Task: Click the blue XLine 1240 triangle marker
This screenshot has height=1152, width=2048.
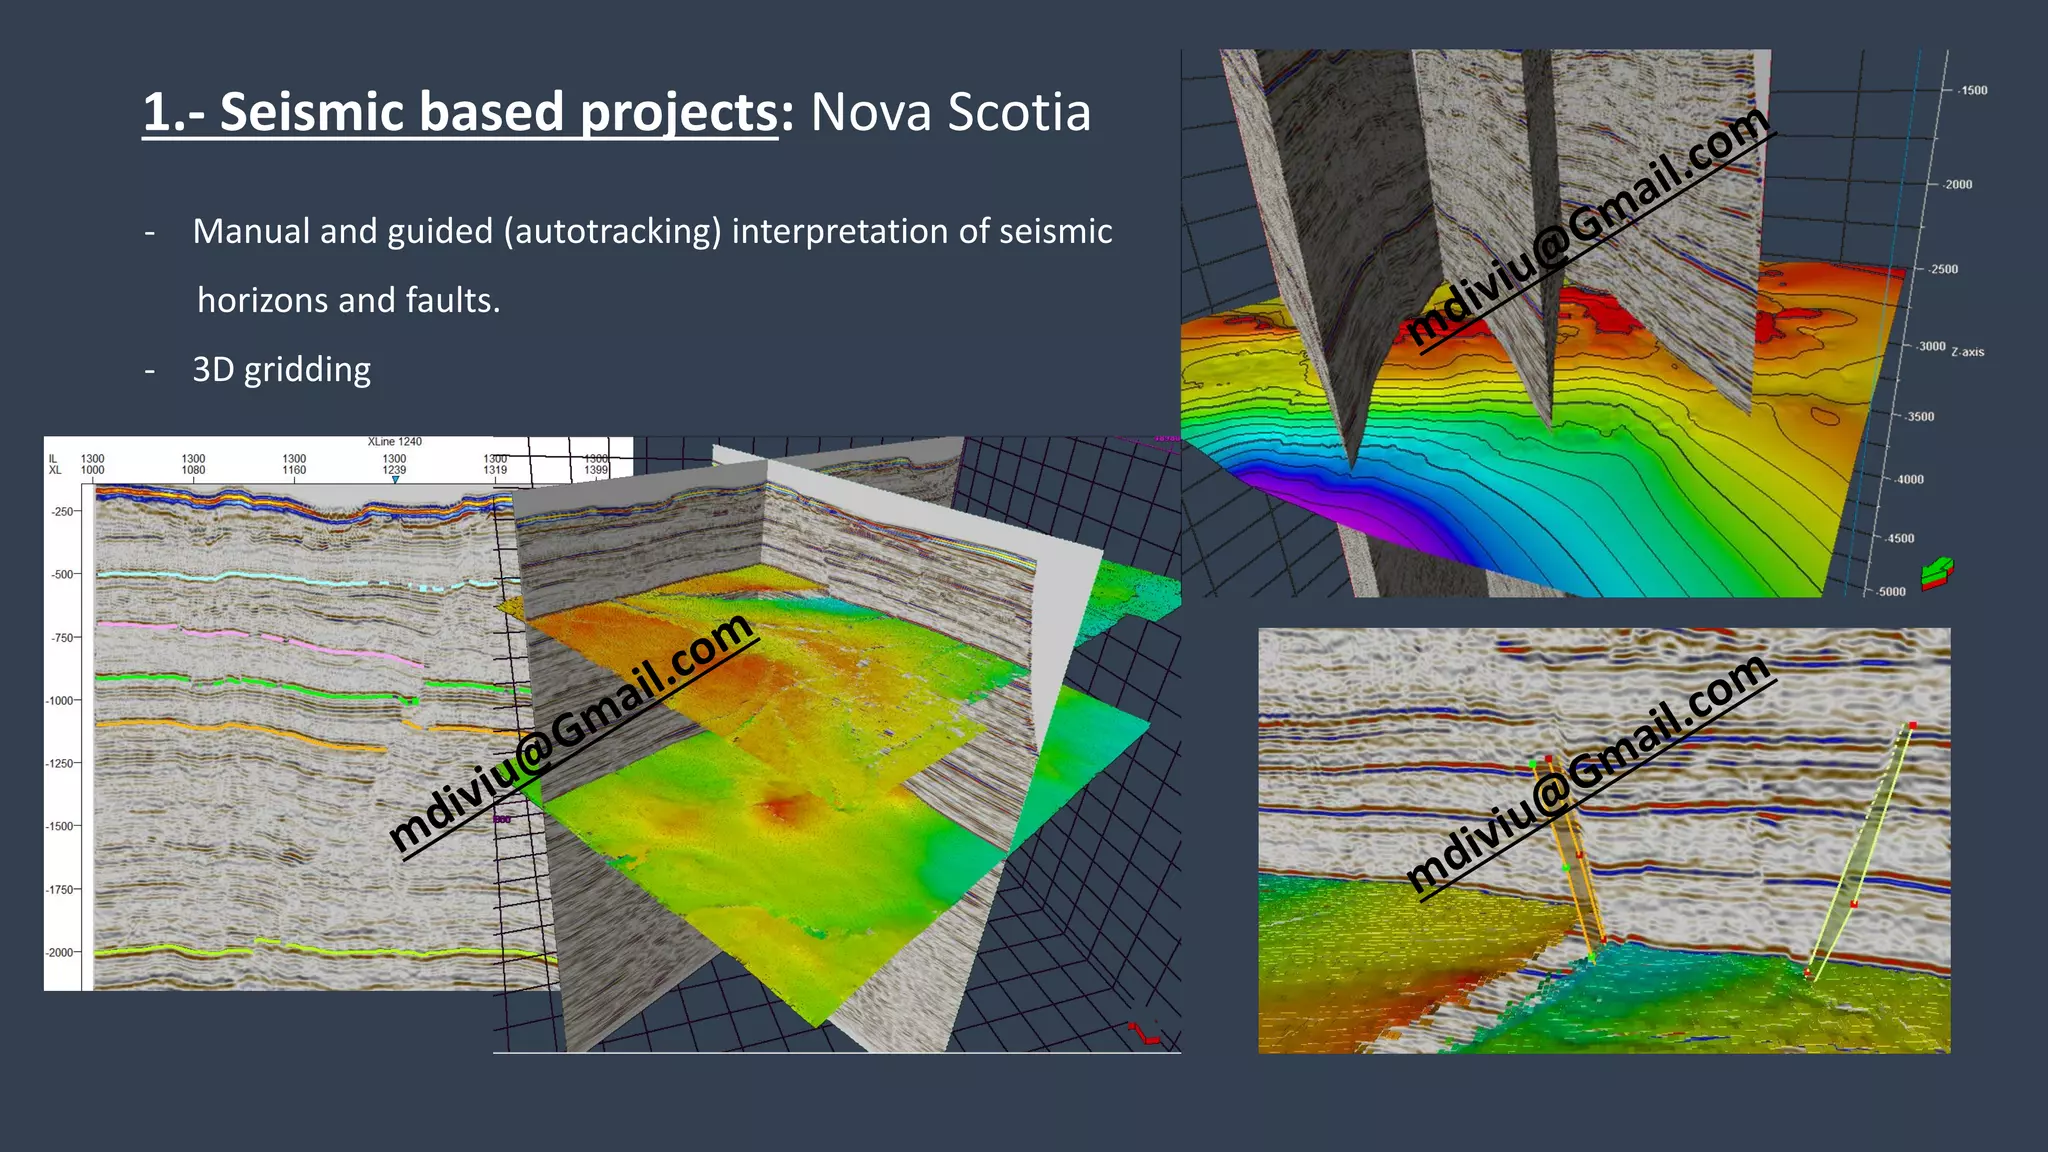Action: click(395, 480)
